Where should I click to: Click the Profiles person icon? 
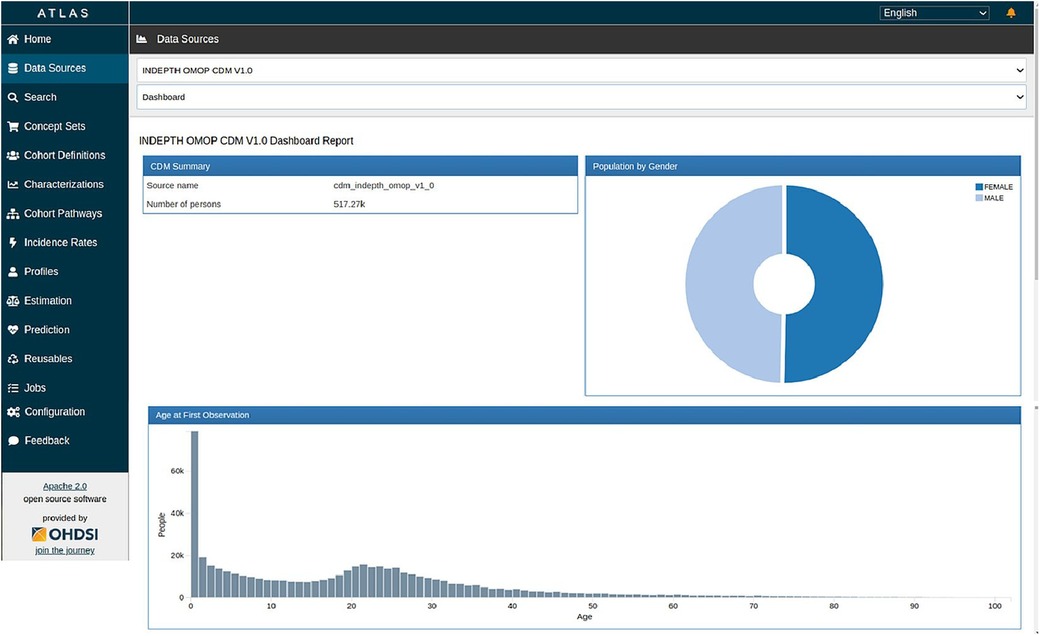point(13,272)
